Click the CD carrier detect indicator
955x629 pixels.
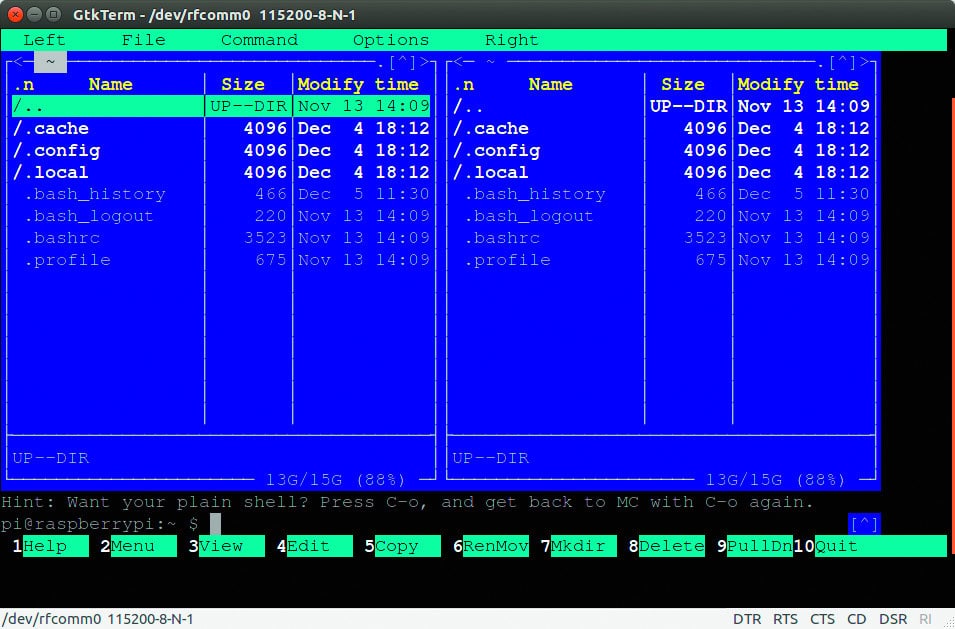tap(856, 619)
